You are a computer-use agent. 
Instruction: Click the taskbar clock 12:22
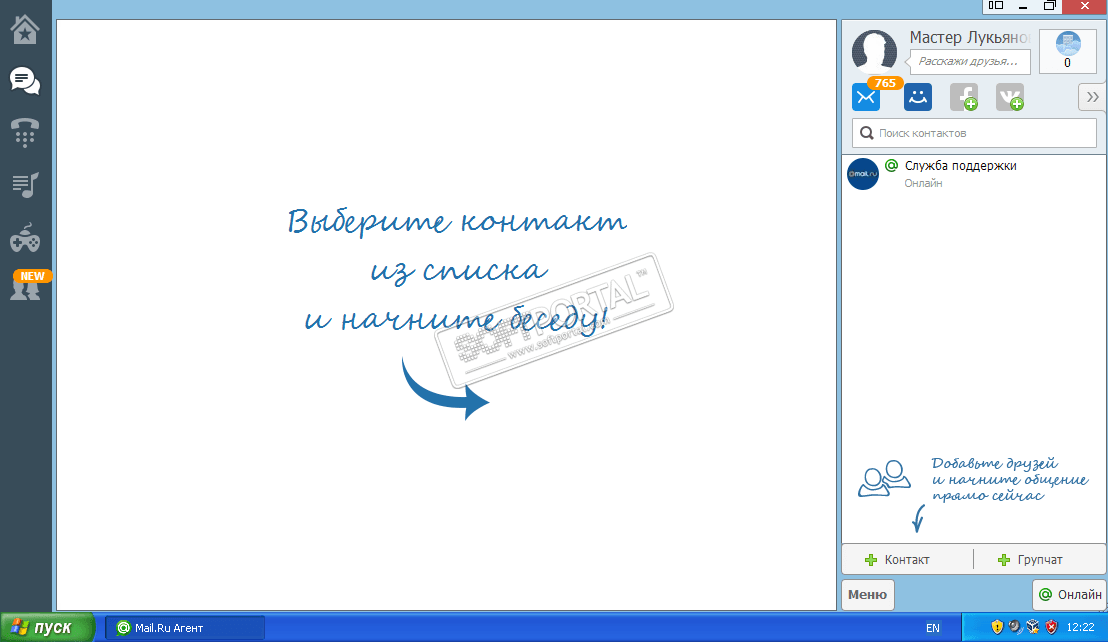(1080, 627)
